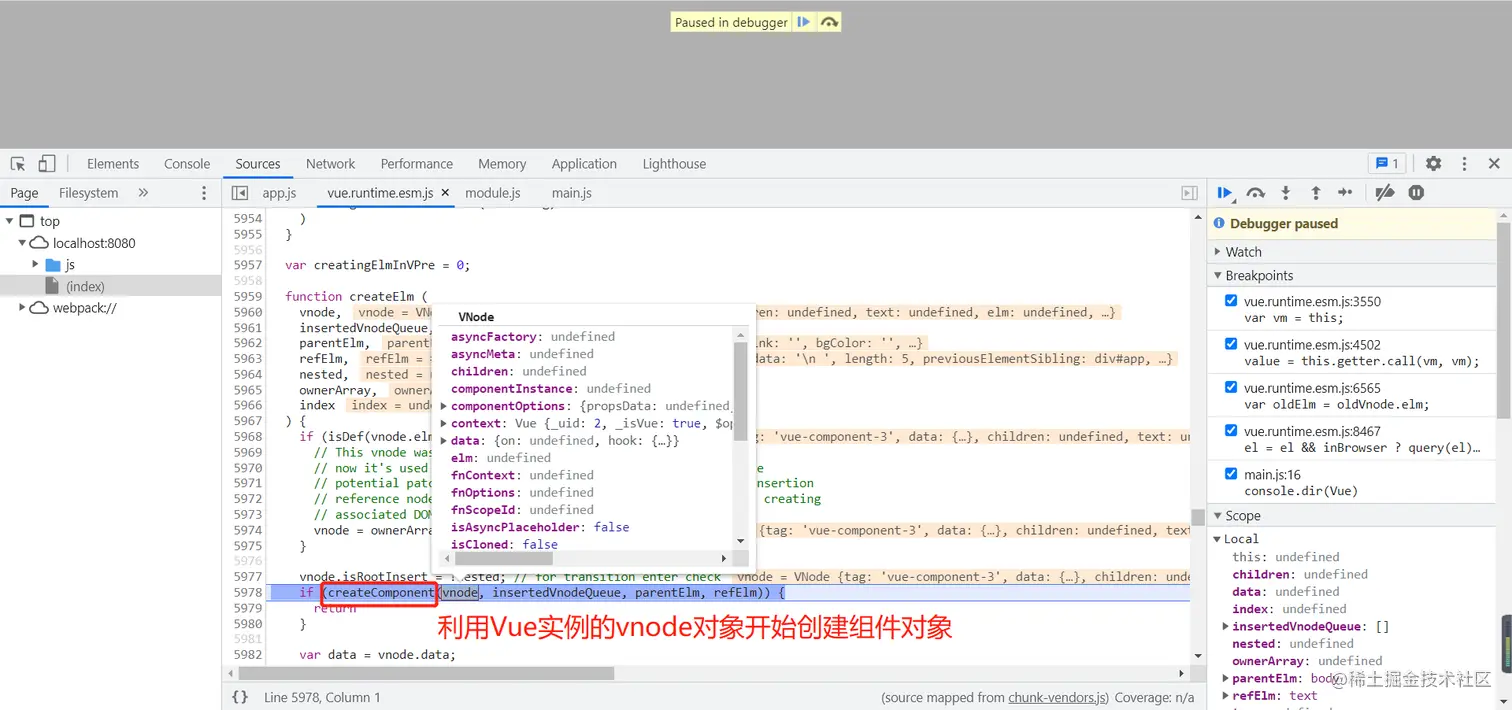Uncheck breakpoint vue.runtime.esm.js:6565
1512x710 pixels.
coord(1231,387)
